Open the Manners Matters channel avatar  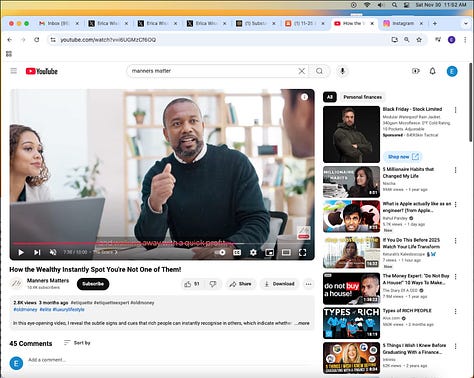(15, 284)
